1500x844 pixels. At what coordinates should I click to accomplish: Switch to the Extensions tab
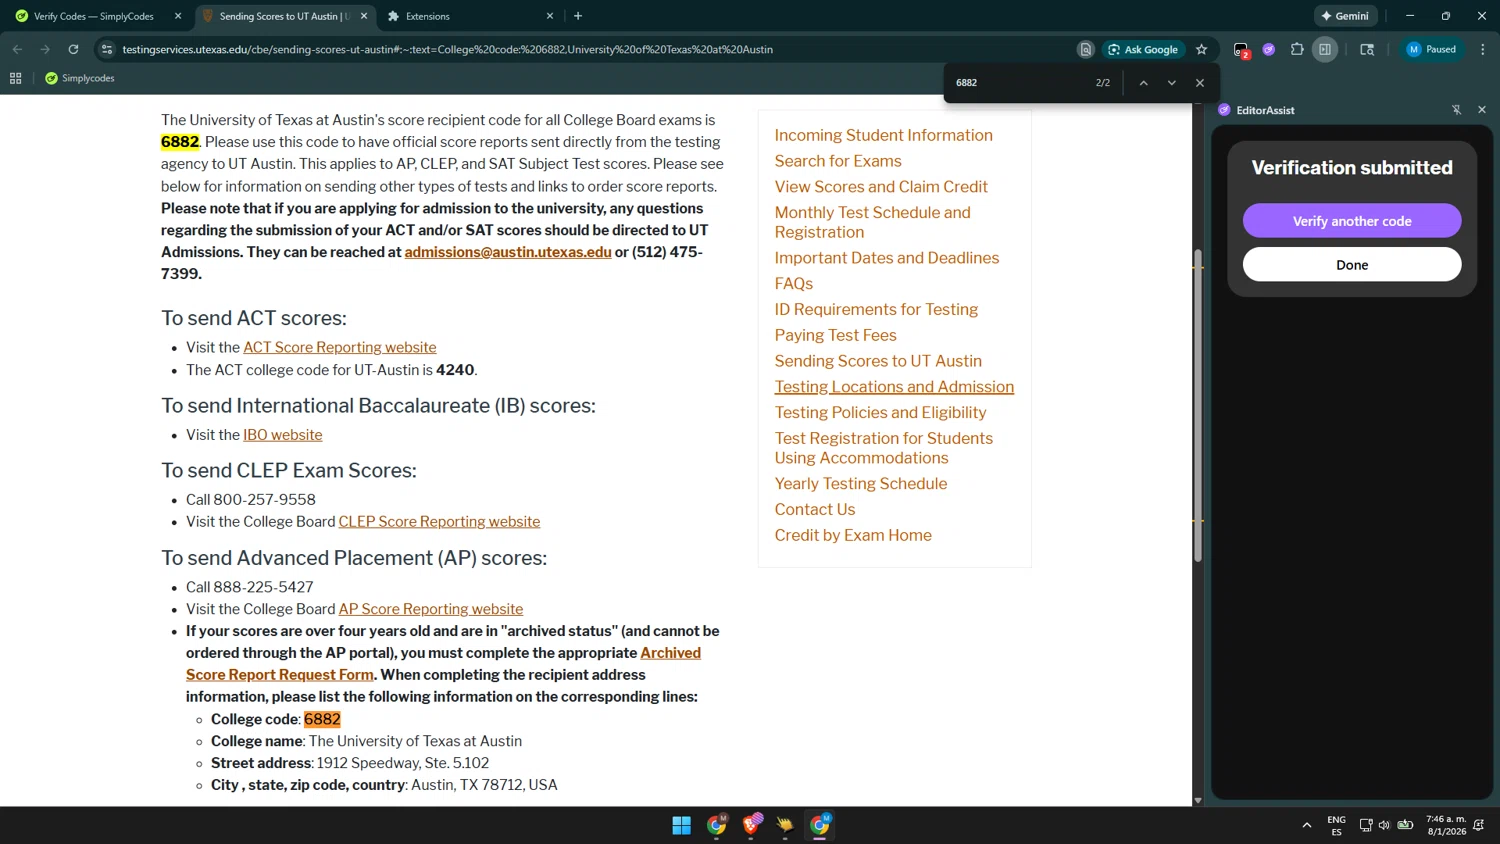click(428, 16)
